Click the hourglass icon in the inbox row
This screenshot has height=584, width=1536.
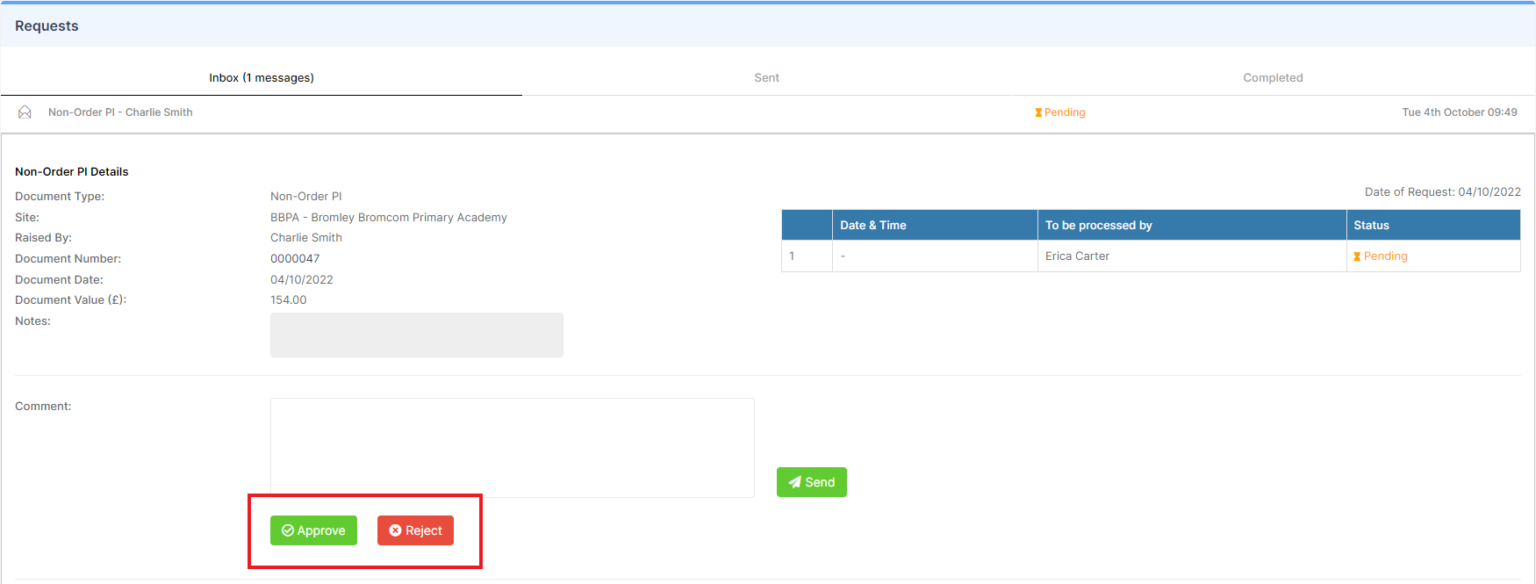(x=1038, y=113)
